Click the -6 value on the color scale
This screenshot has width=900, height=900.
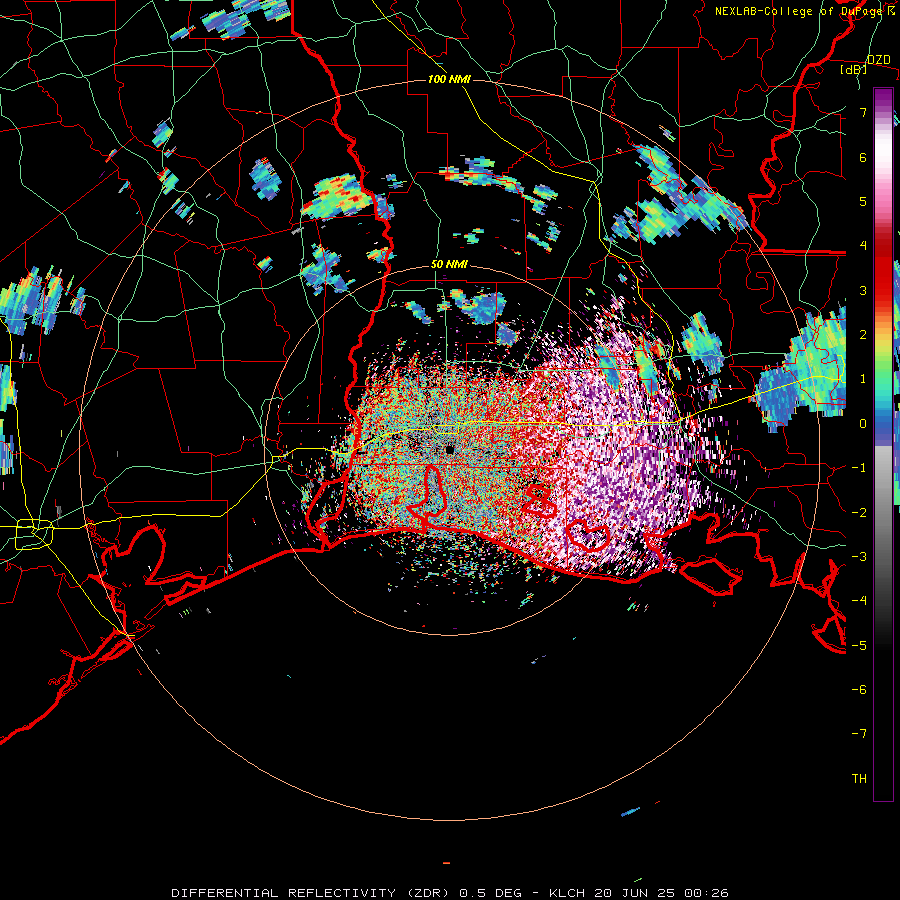(x=859, y=690)
